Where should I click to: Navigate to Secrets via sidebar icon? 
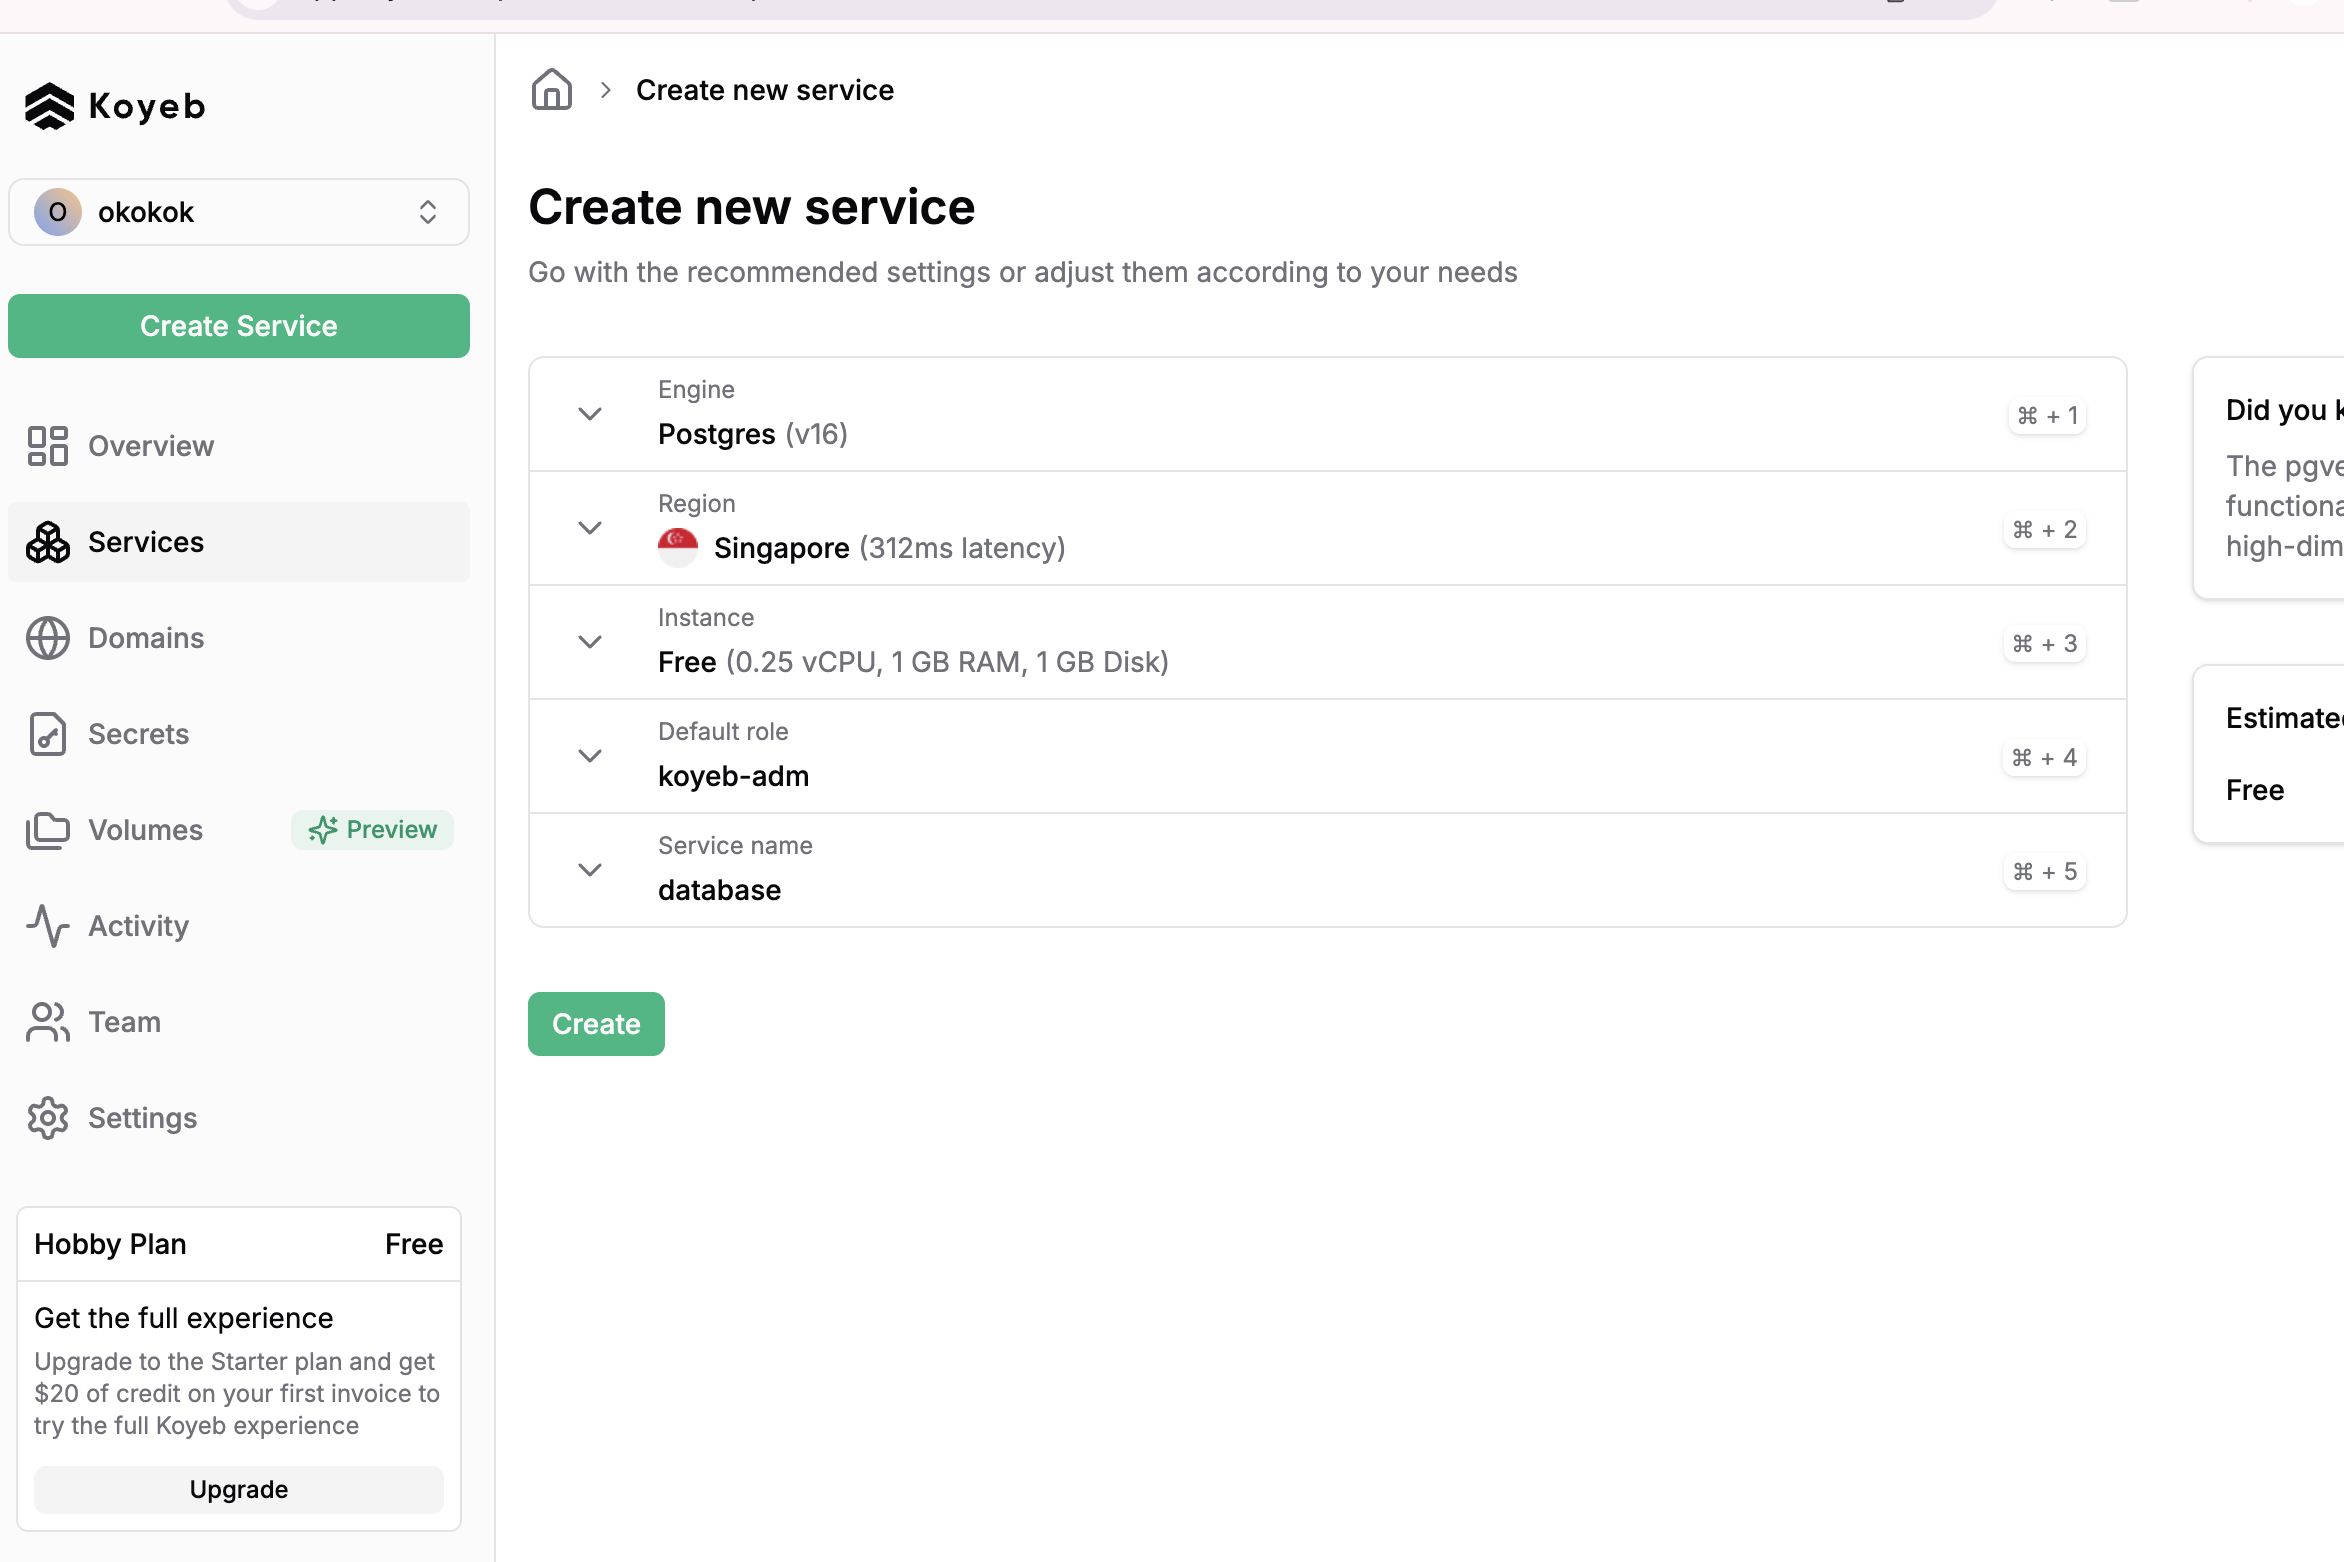(x=138, y=733)
